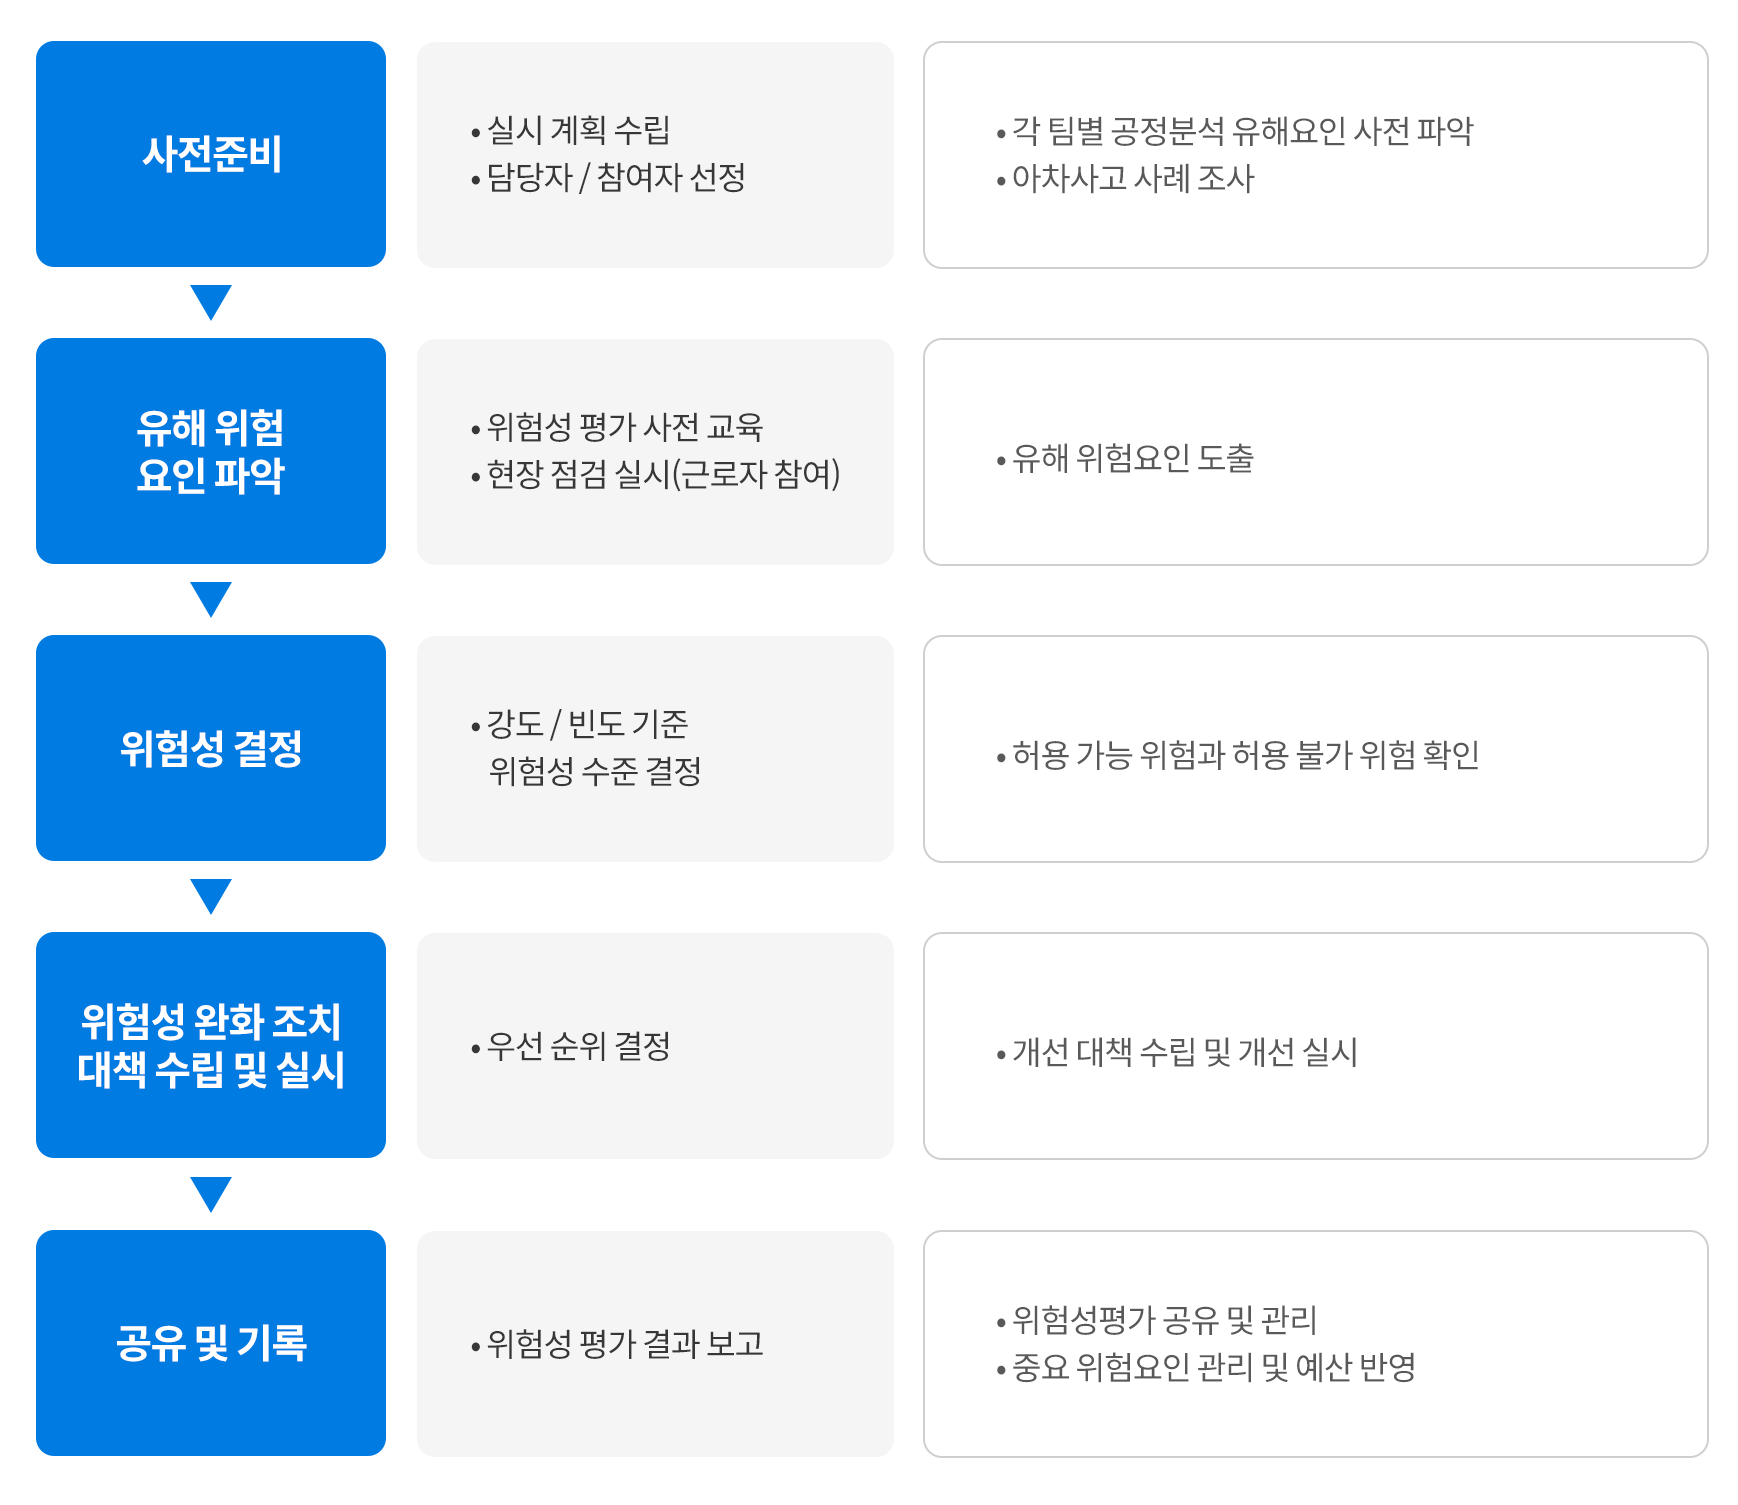Click 위험성 평가 사전 교육 text
This screenshot has height=1505, width=1738.
tap(625, 427)
